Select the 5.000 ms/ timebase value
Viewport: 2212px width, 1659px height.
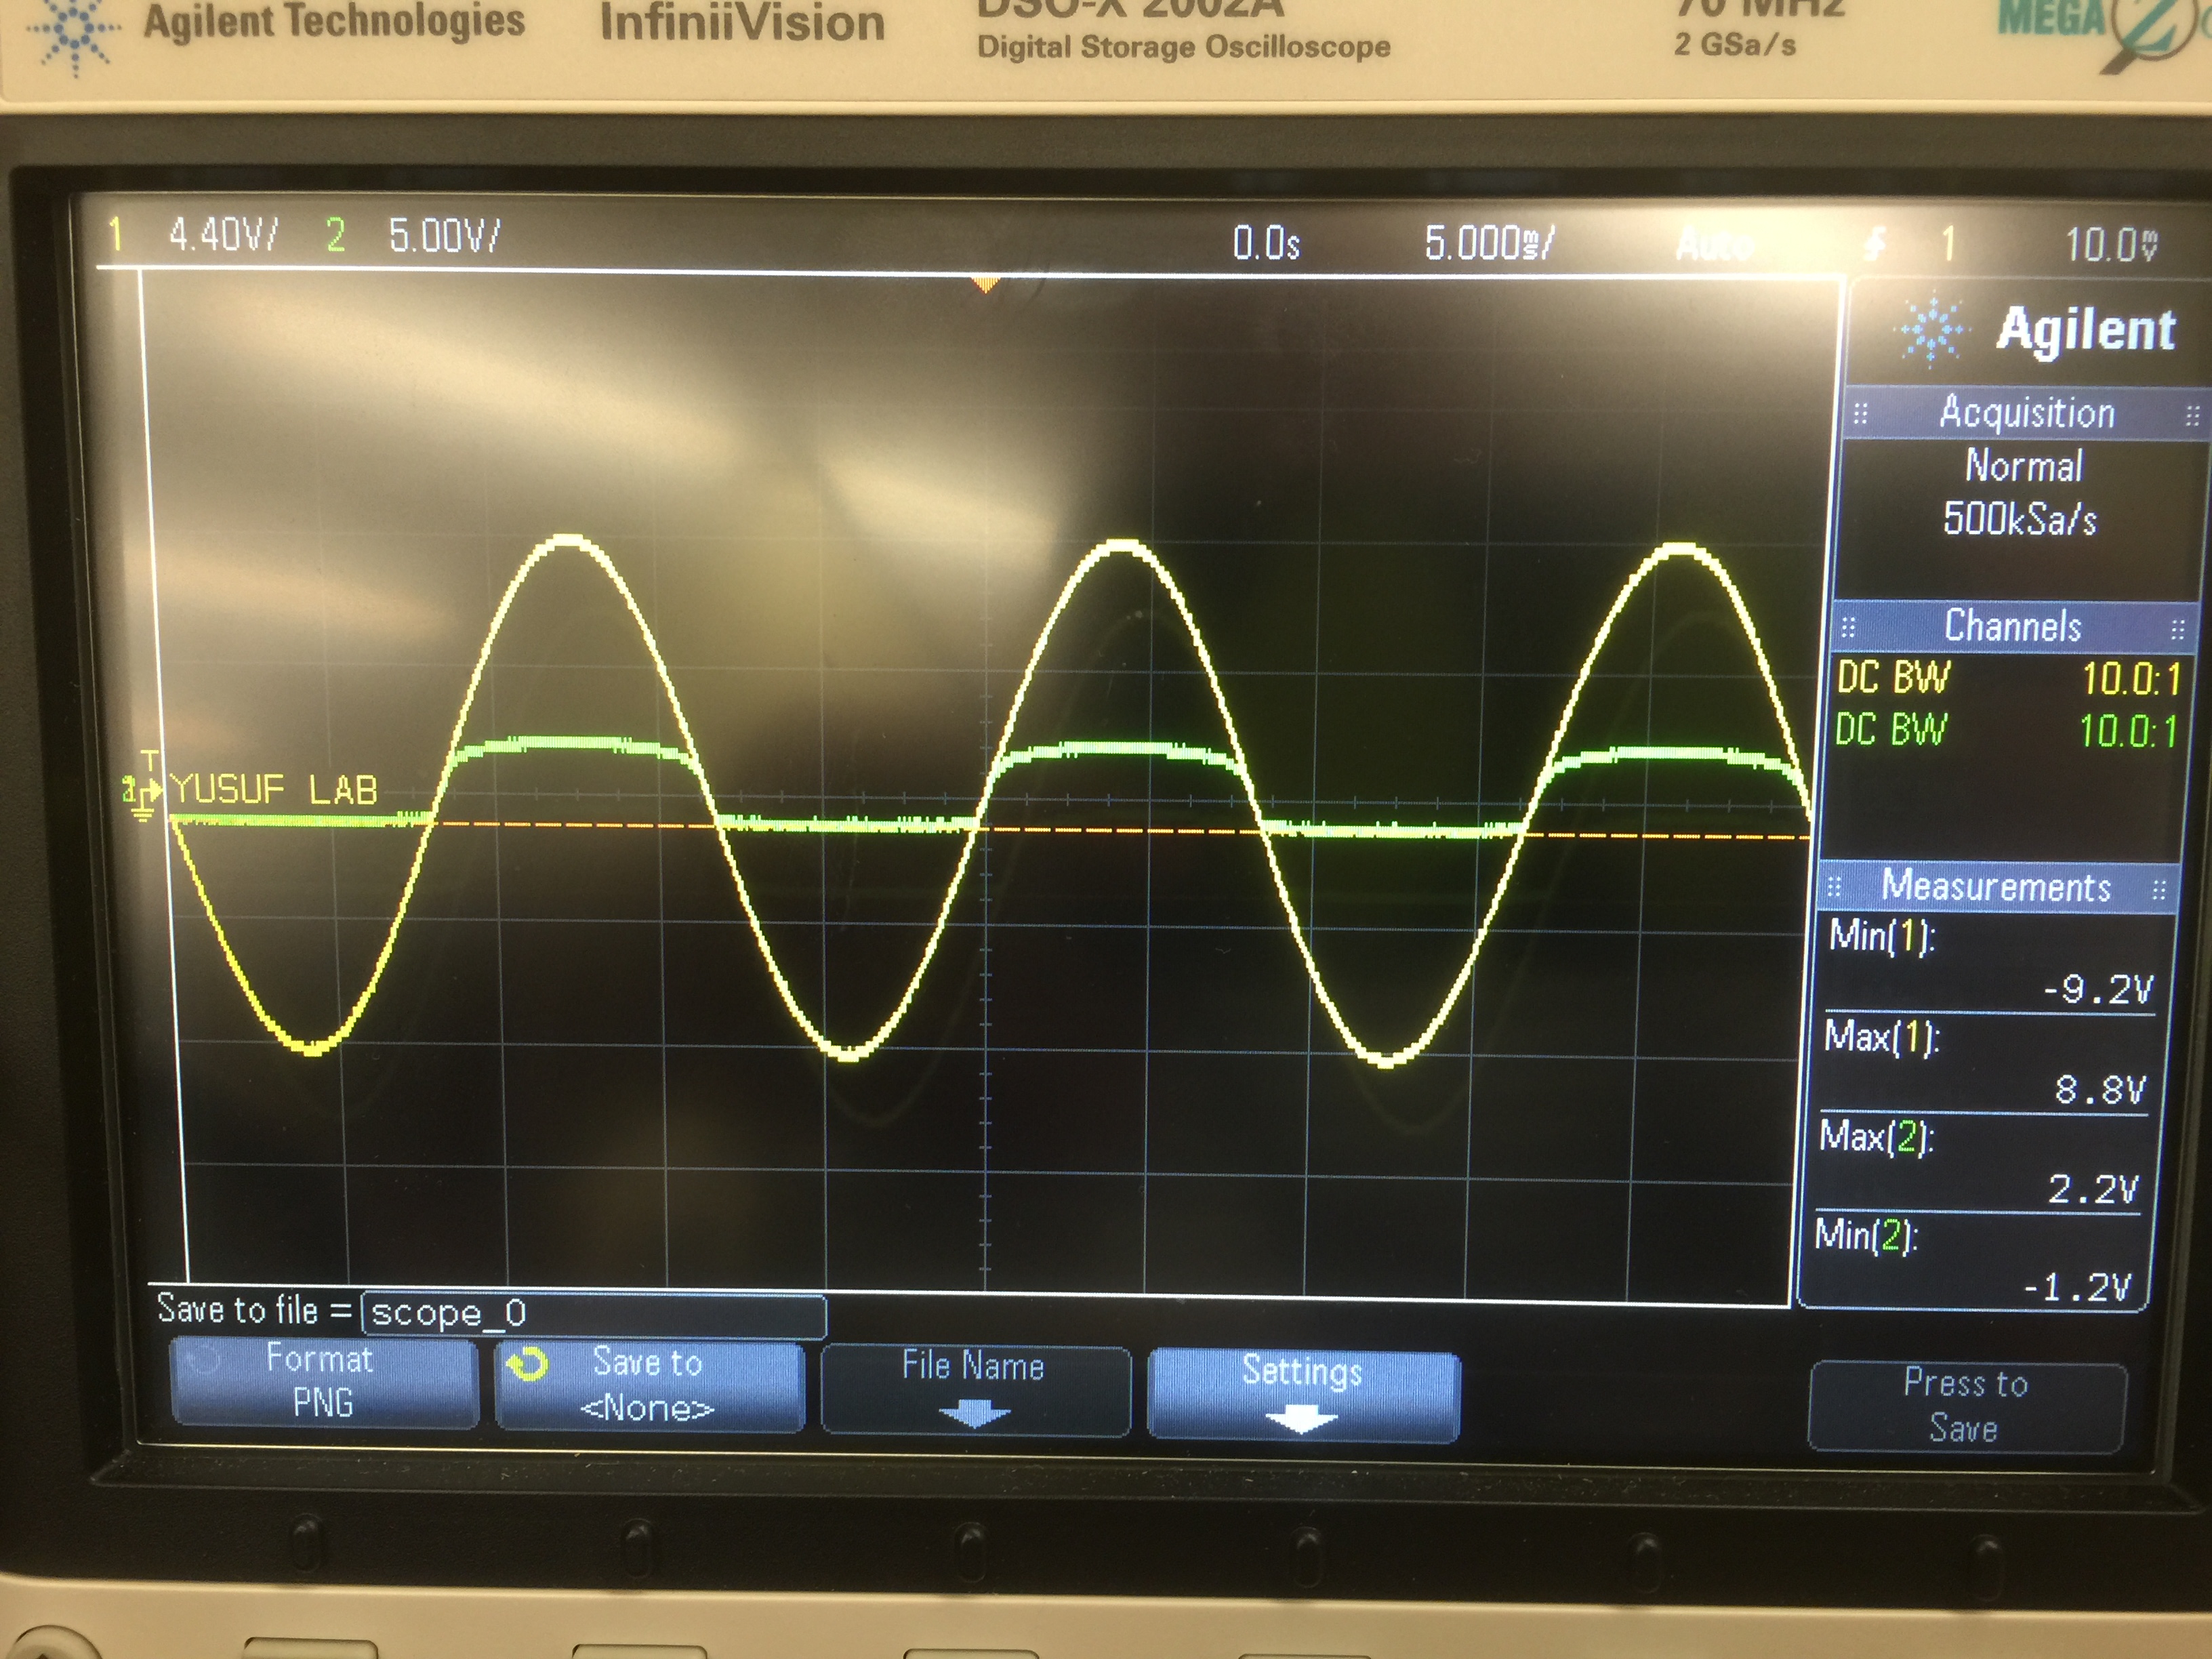pyautogui.click(x=1489, y=242)
